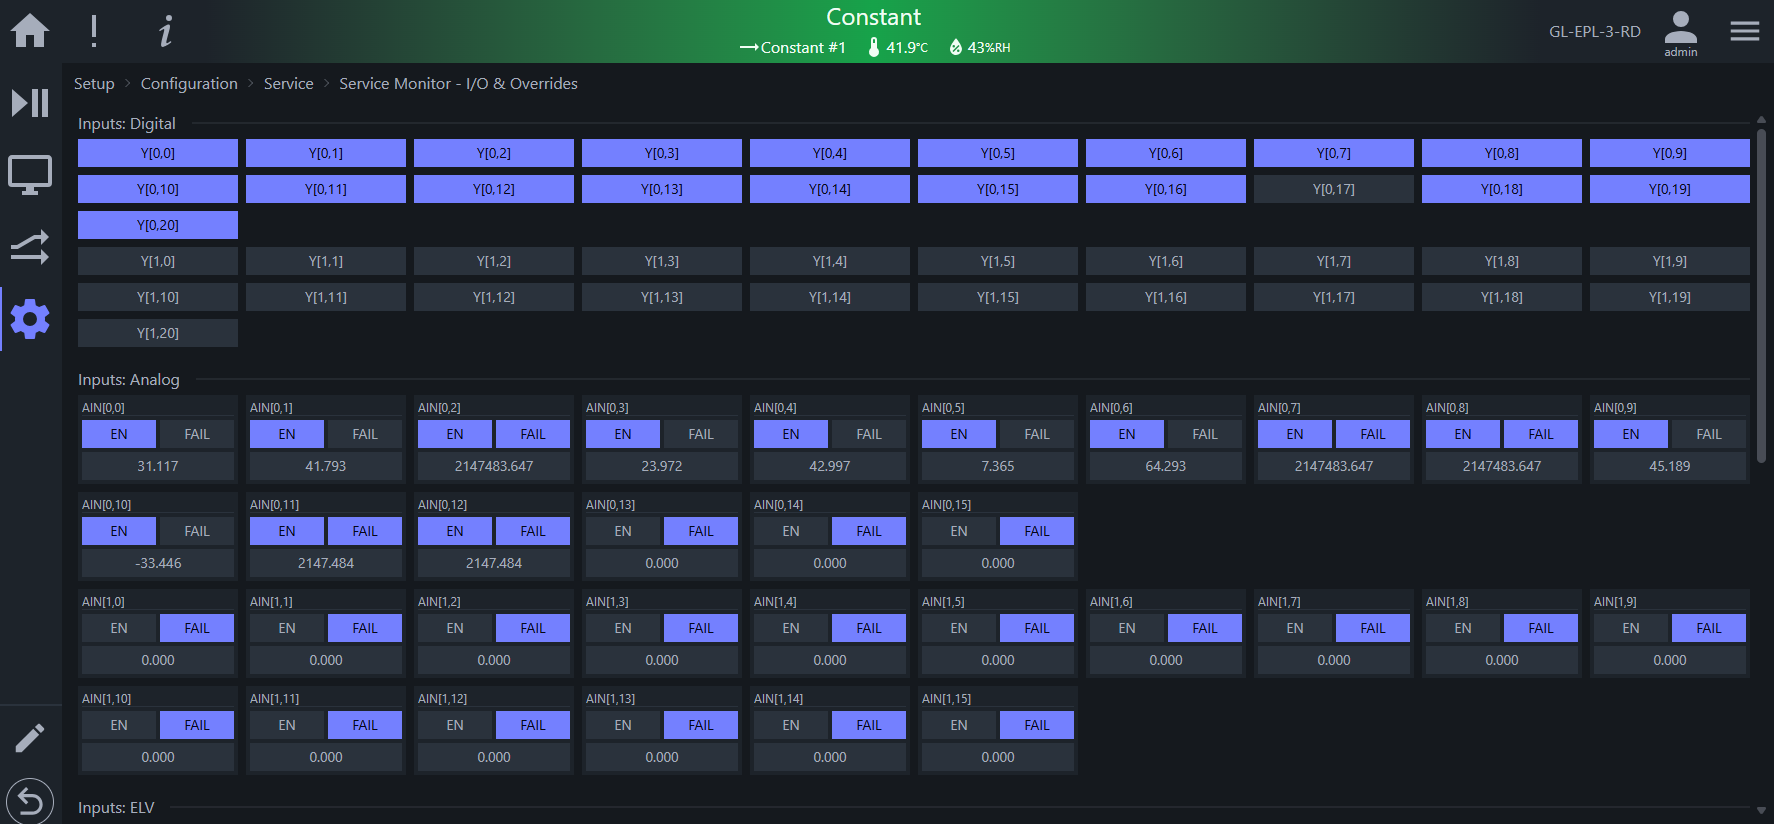Go to the Home screen icon
Image resolution: width=1774 pixels, height=824 pixels.
(30, 31)
